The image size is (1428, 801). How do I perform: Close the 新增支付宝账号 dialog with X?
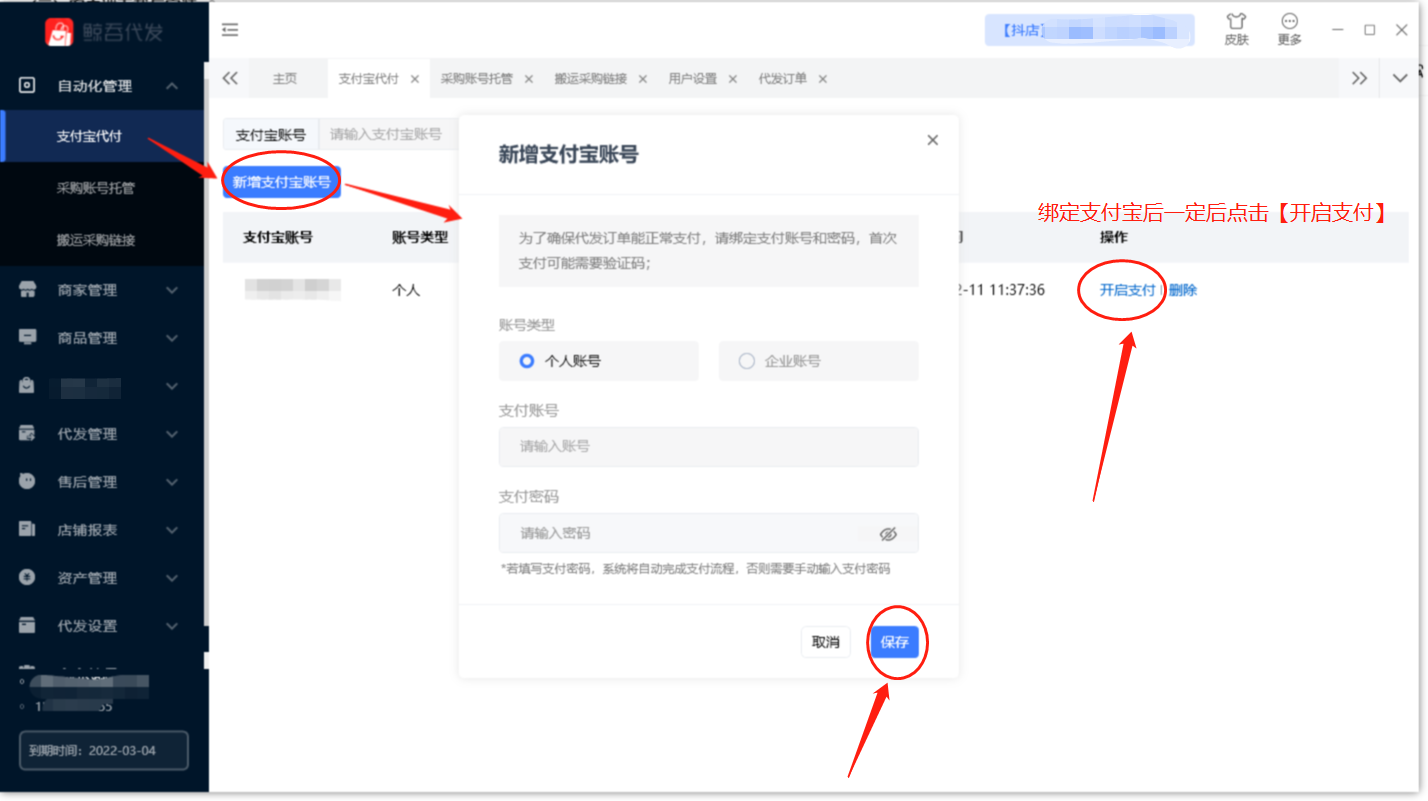pos(932,140)
